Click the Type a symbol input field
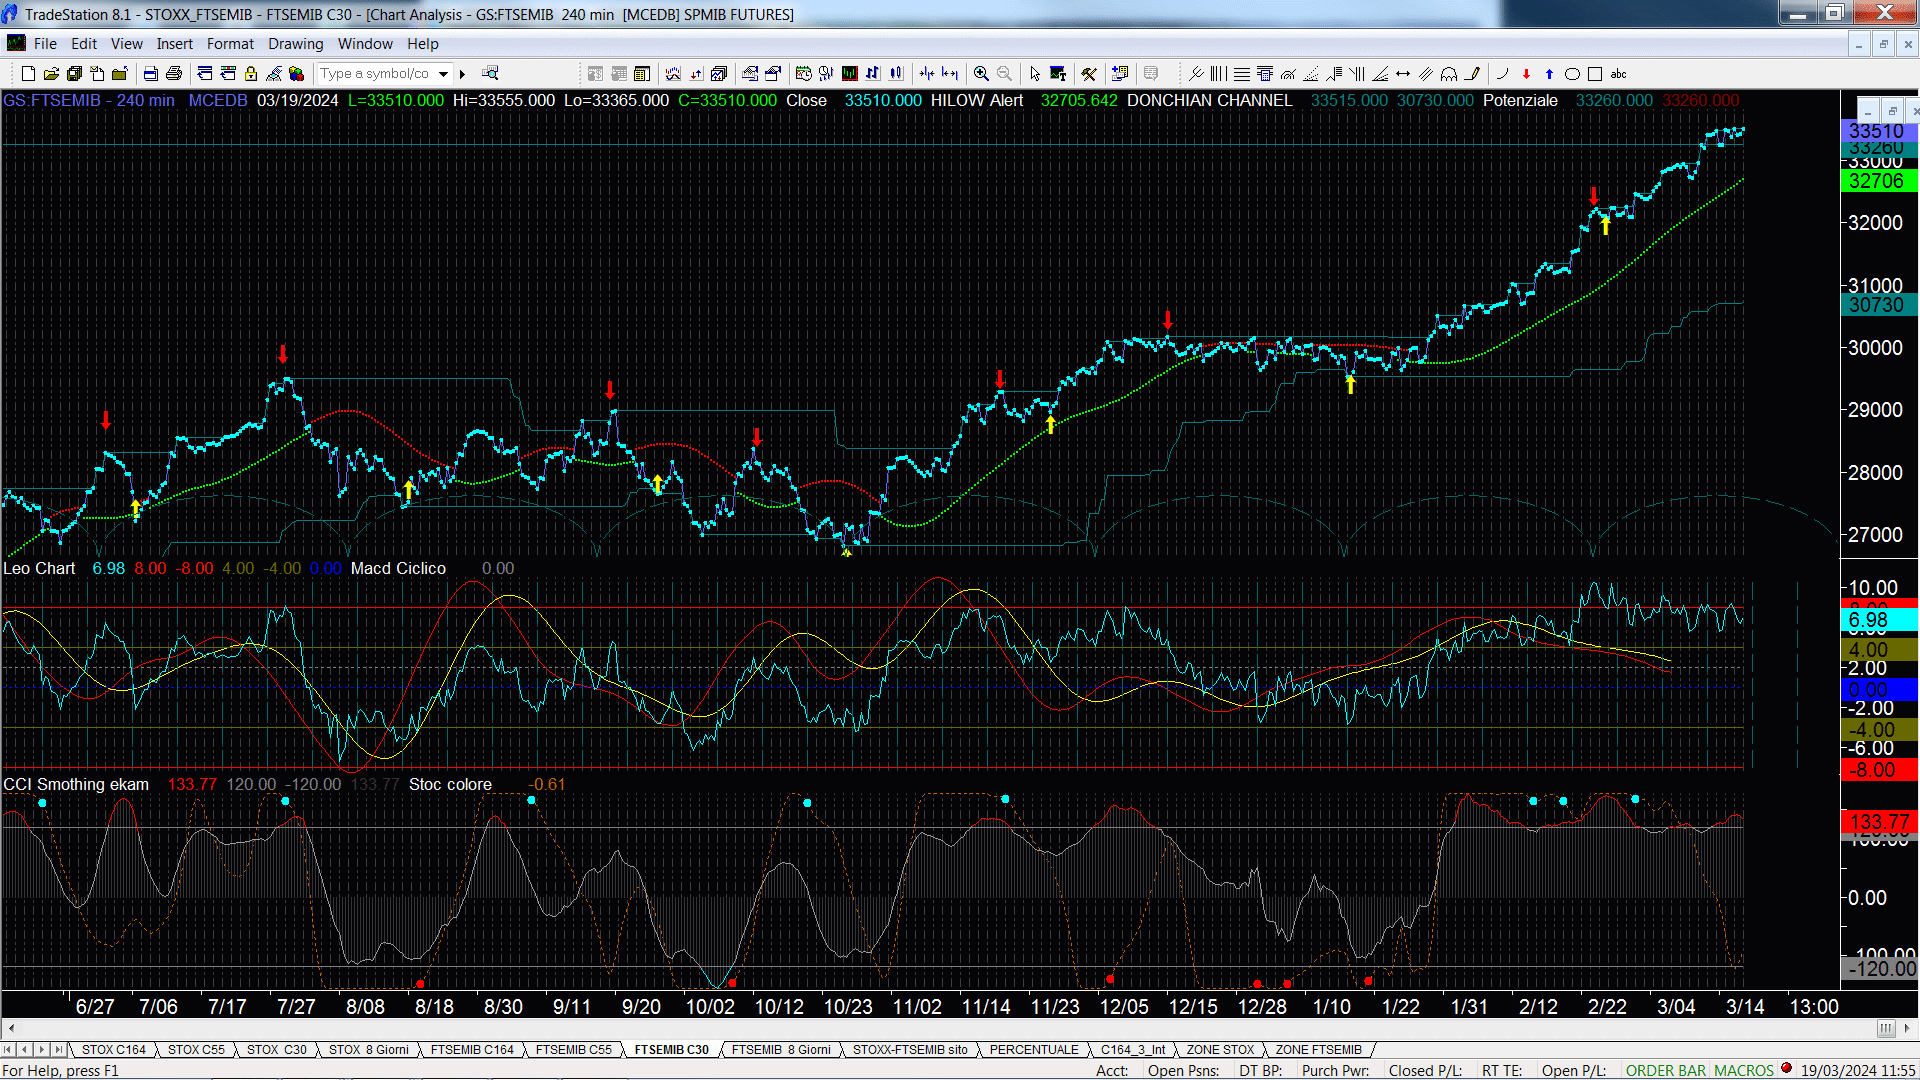This screenshot has height=1080, width=1920. [x=376, y=73]
